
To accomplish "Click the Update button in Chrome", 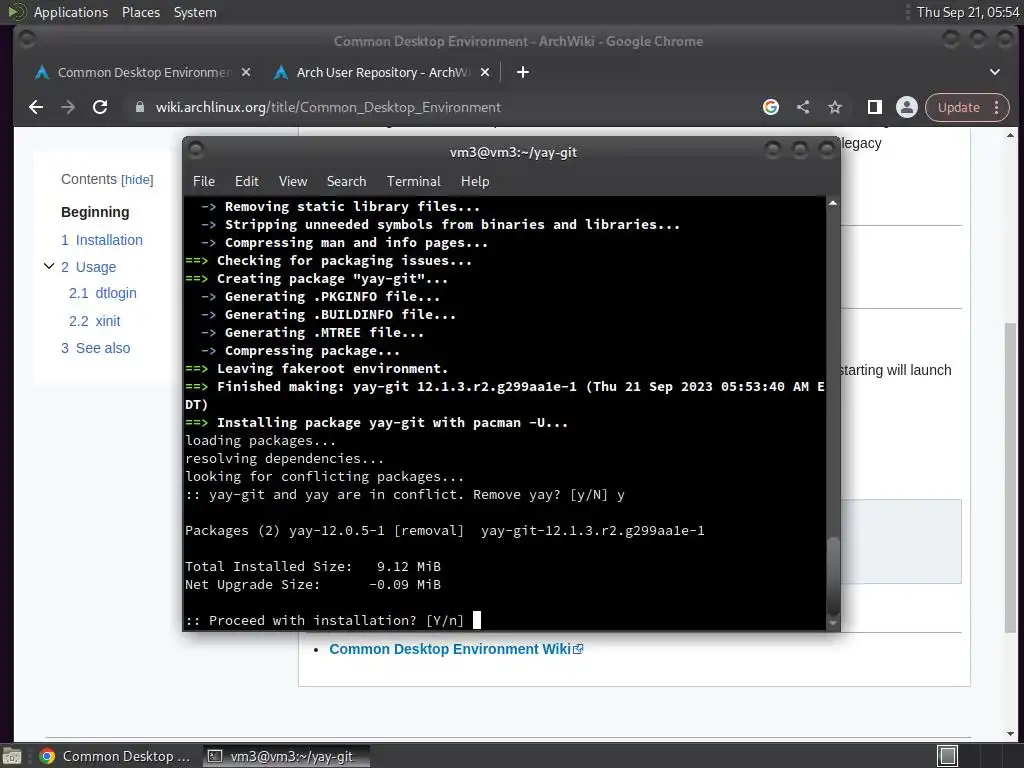I will 959,107.
